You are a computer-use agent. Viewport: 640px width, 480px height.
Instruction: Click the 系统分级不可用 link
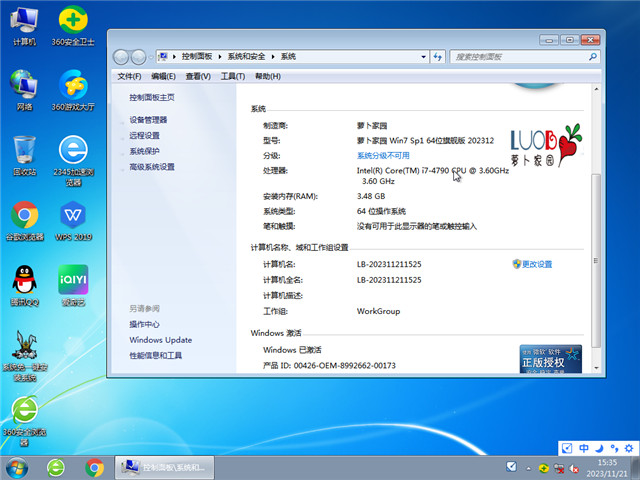[x=383, y=156]
